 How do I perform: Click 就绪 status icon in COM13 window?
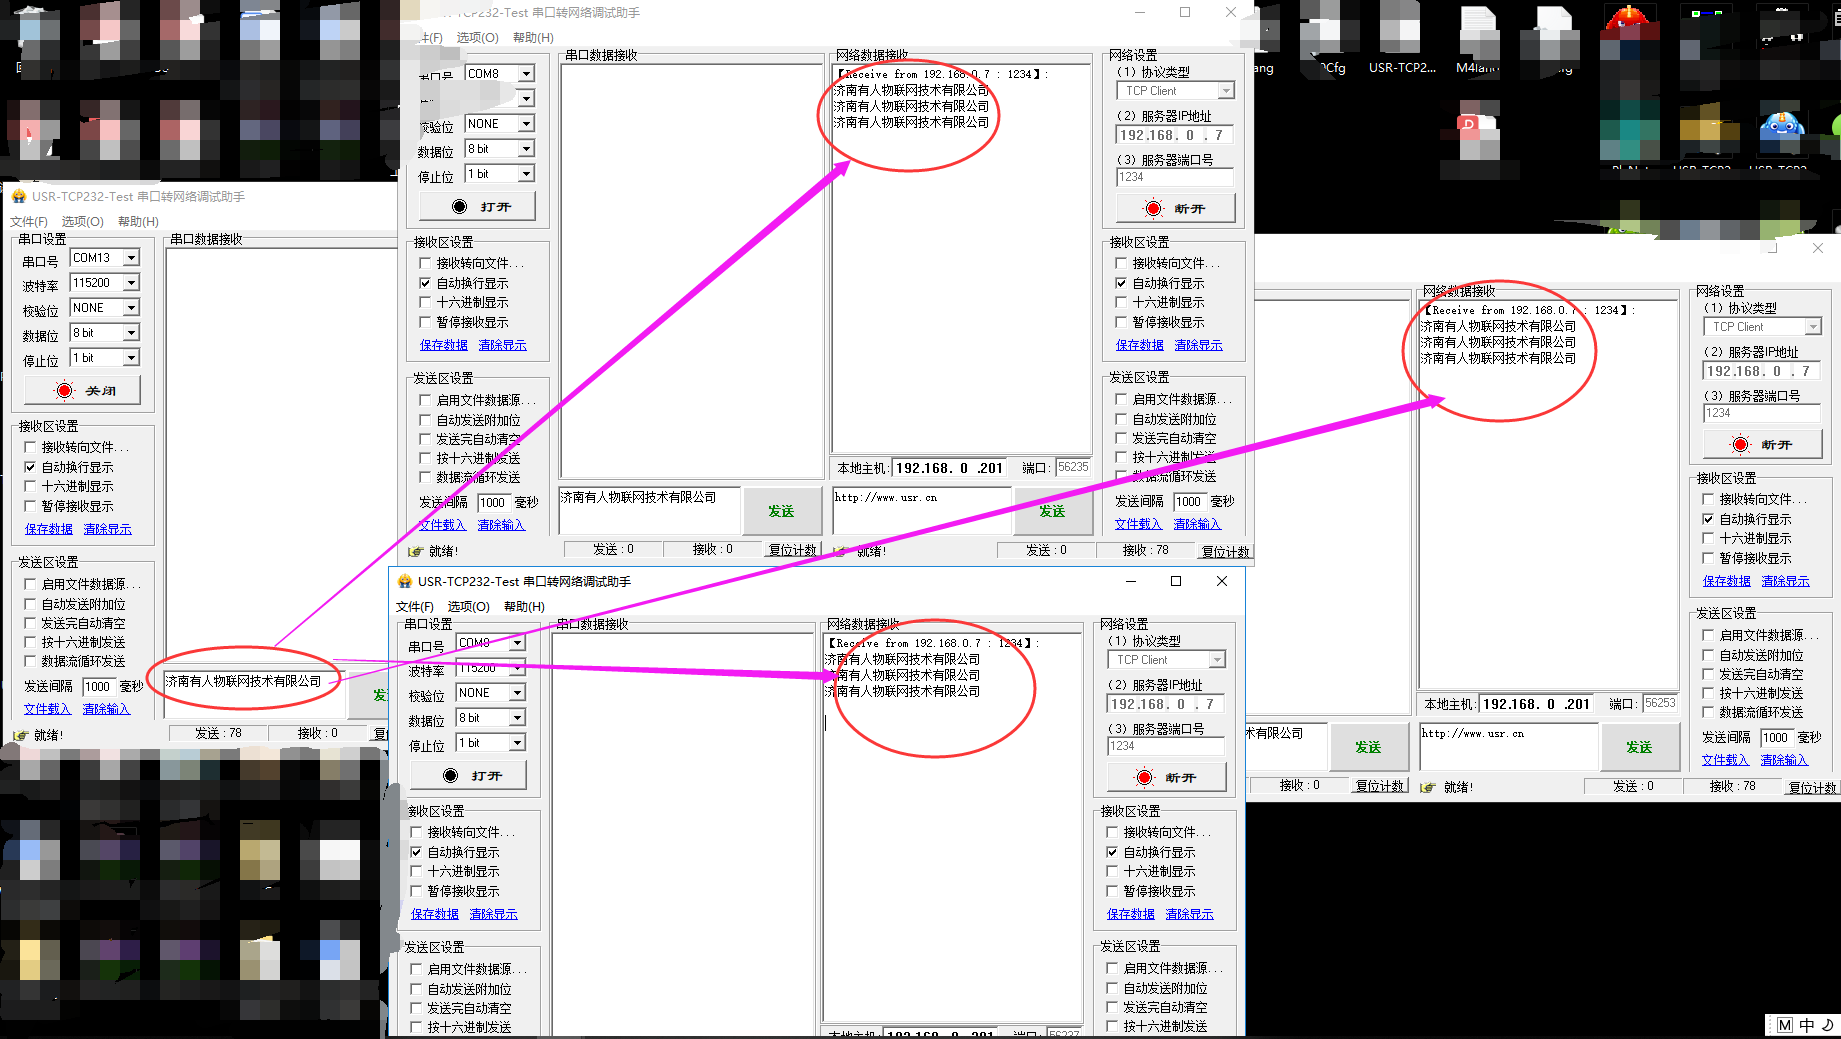(x=20, y=735)
